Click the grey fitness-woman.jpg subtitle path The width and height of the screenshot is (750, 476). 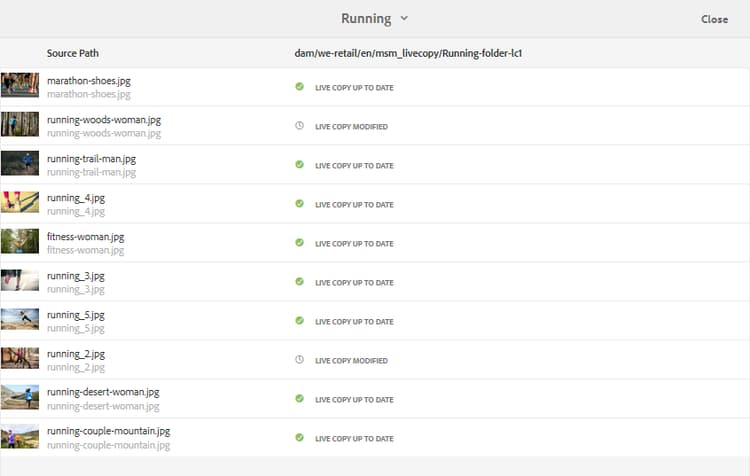click(86, 250)
